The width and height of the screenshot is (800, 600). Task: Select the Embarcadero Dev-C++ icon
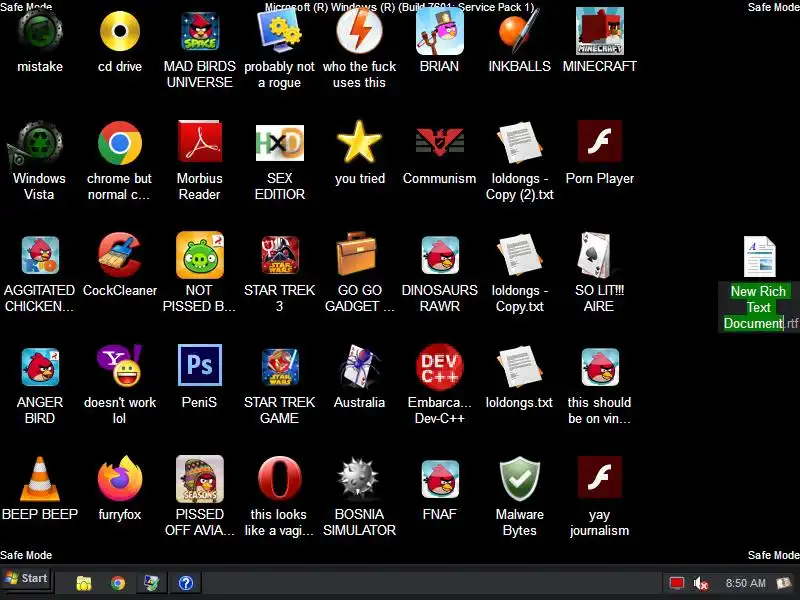[x=440, y=366]
